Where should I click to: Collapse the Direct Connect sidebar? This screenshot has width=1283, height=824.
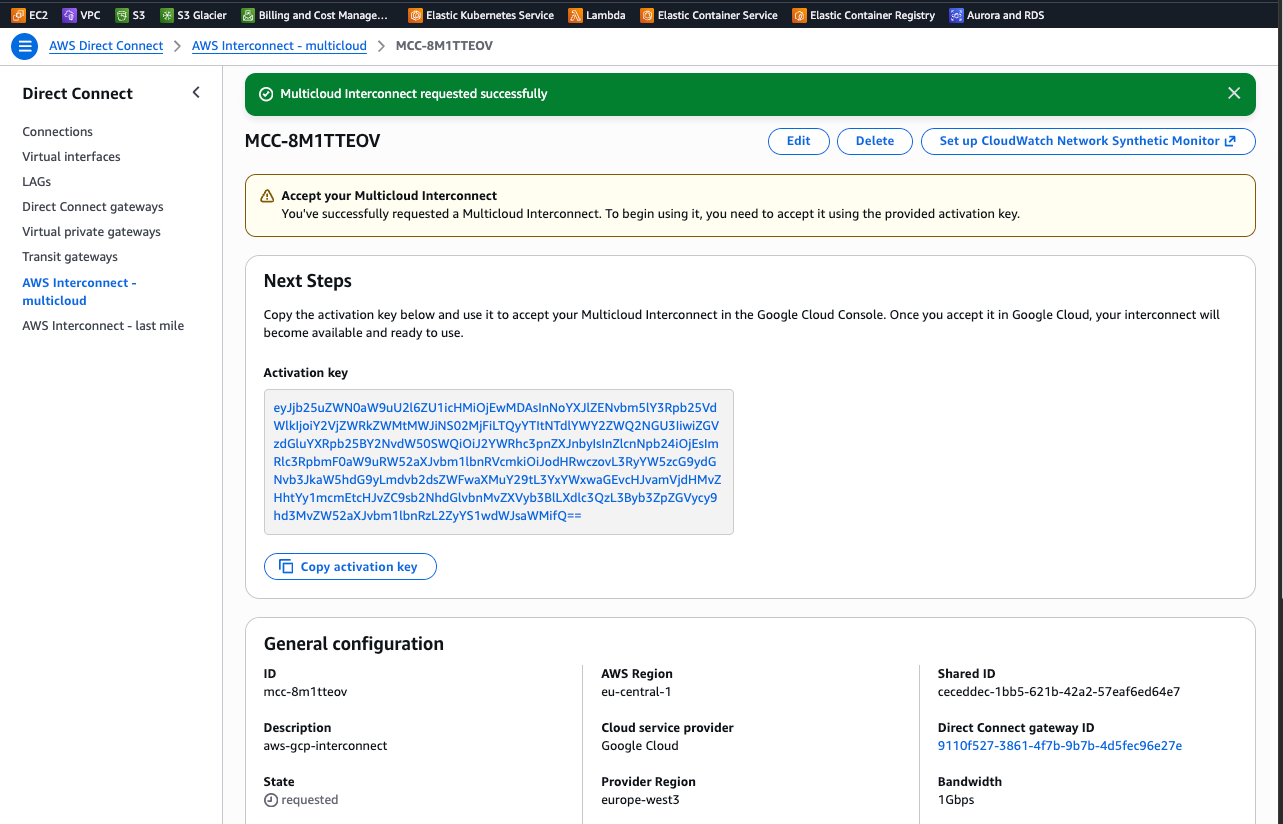click(x=196, y=93)
